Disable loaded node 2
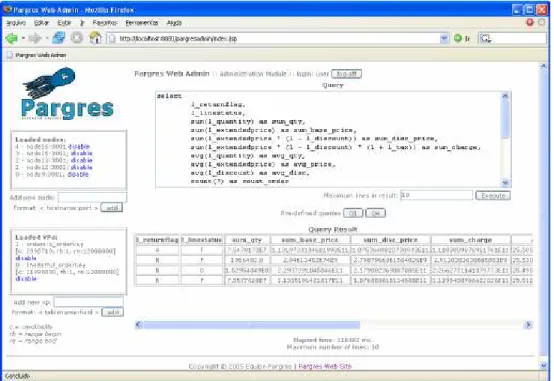 81,160
